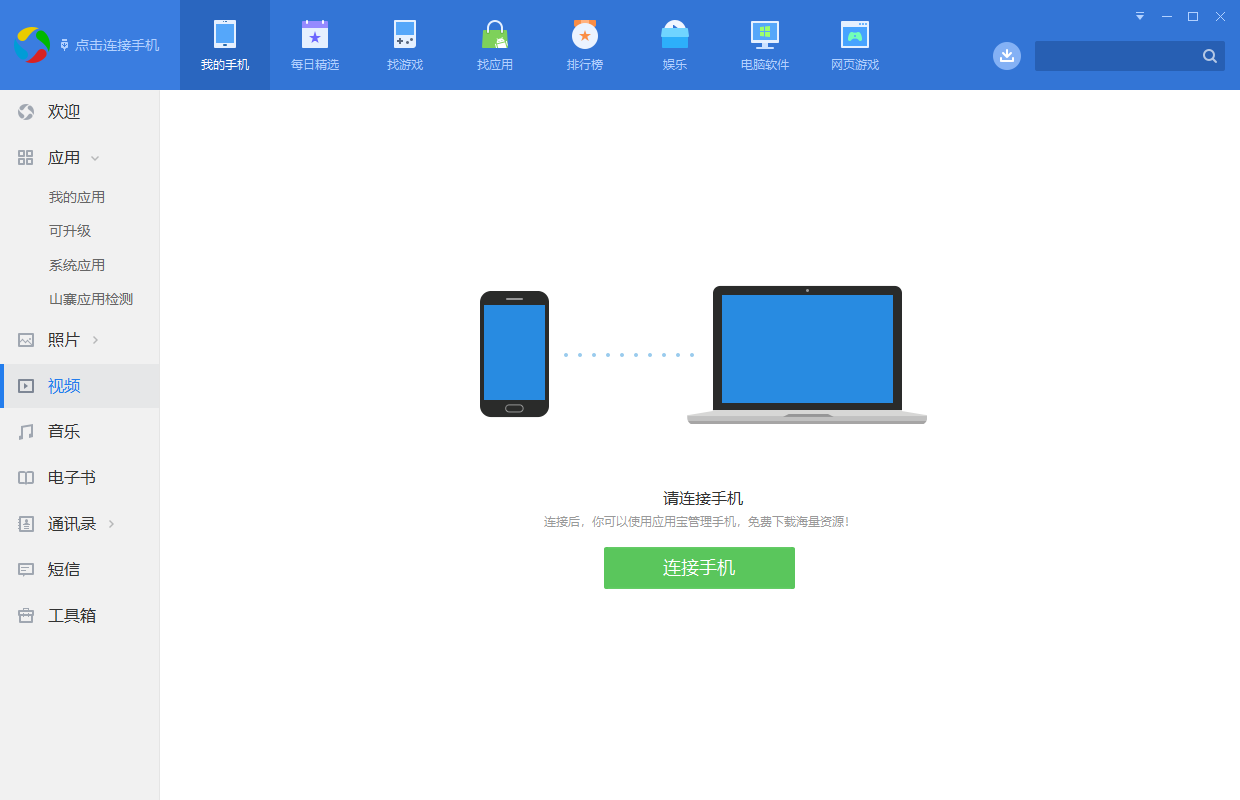This screenshot has height=800, width=1240.
Task: Open the 电脑软件 tab
Action: (x=765, y=45)
